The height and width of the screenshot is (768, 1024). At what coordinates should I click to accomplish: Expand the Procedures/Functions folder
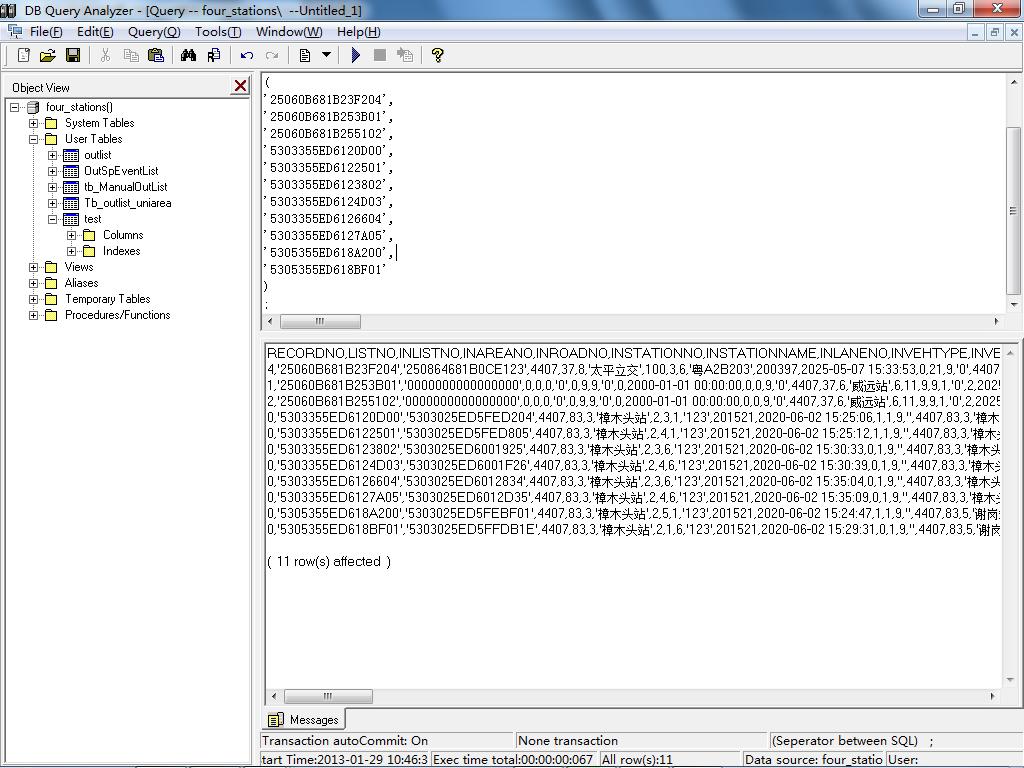[x=33, y=315]
